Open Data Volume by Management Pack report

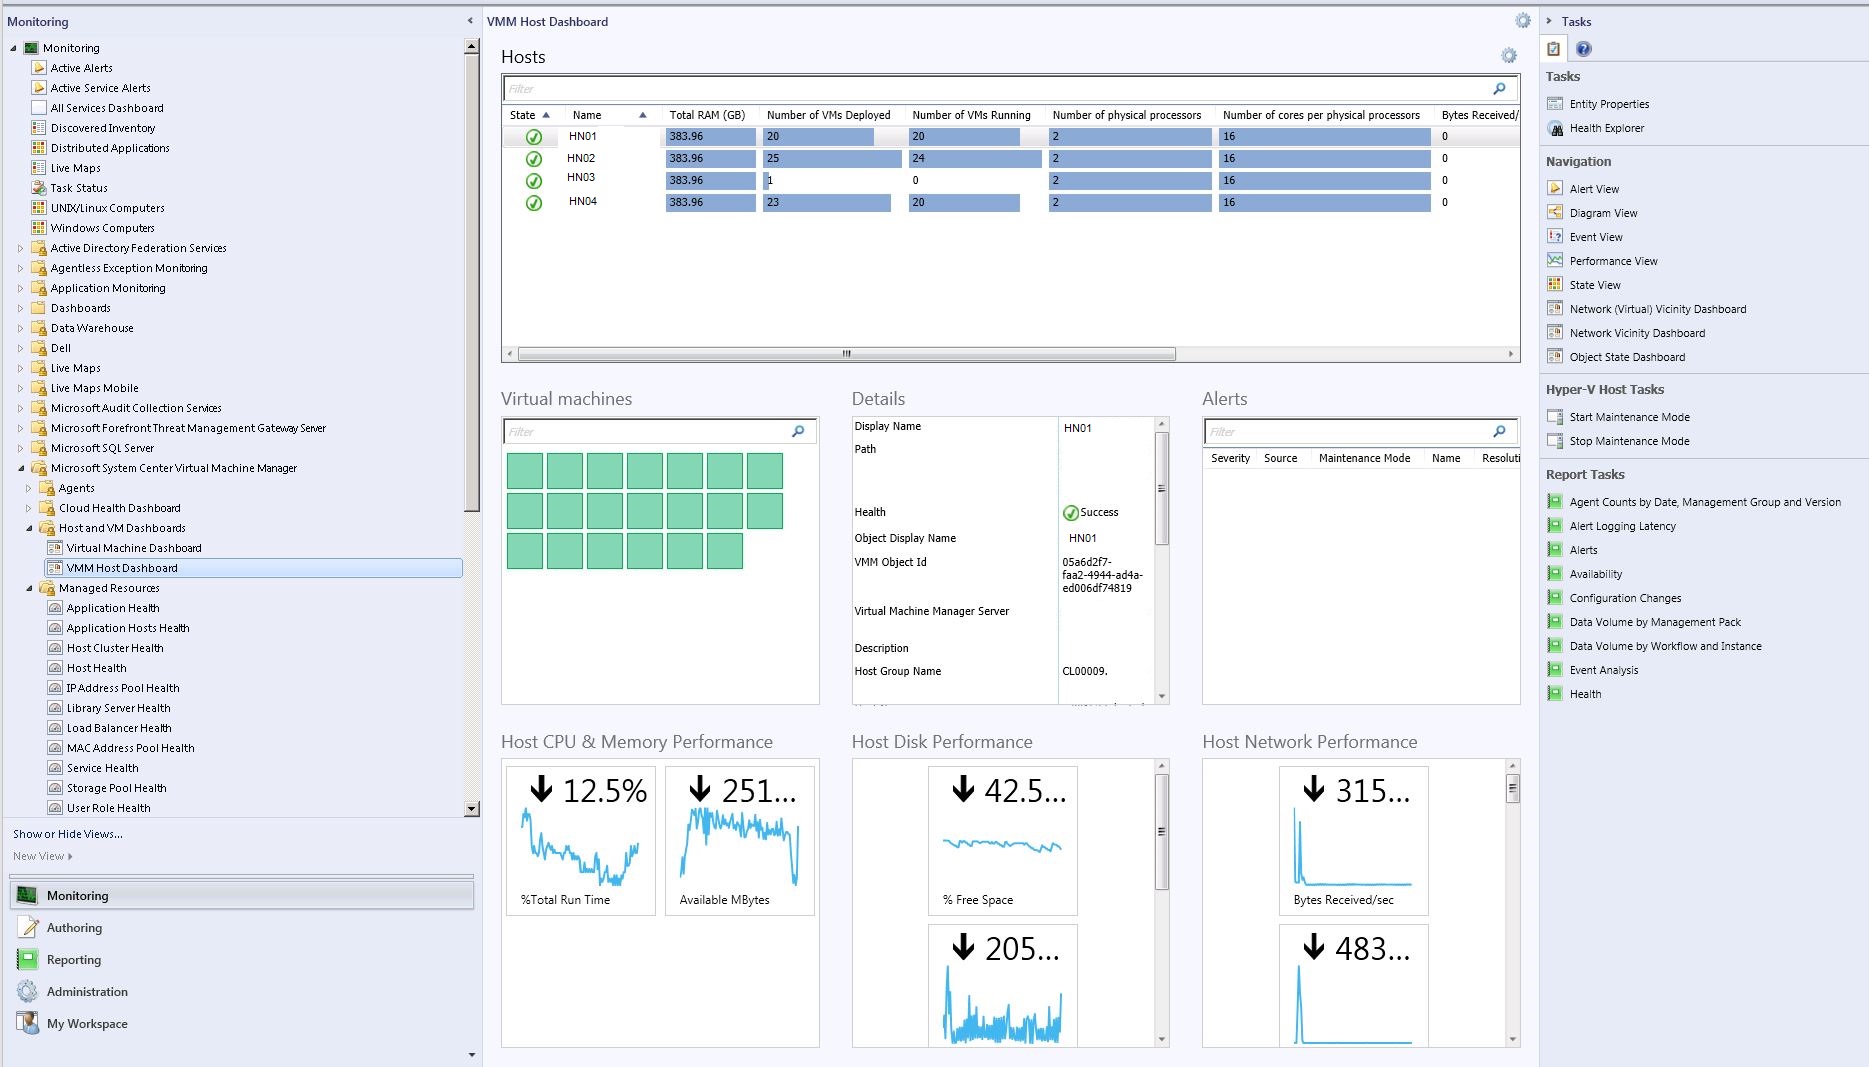point(1655,622)
